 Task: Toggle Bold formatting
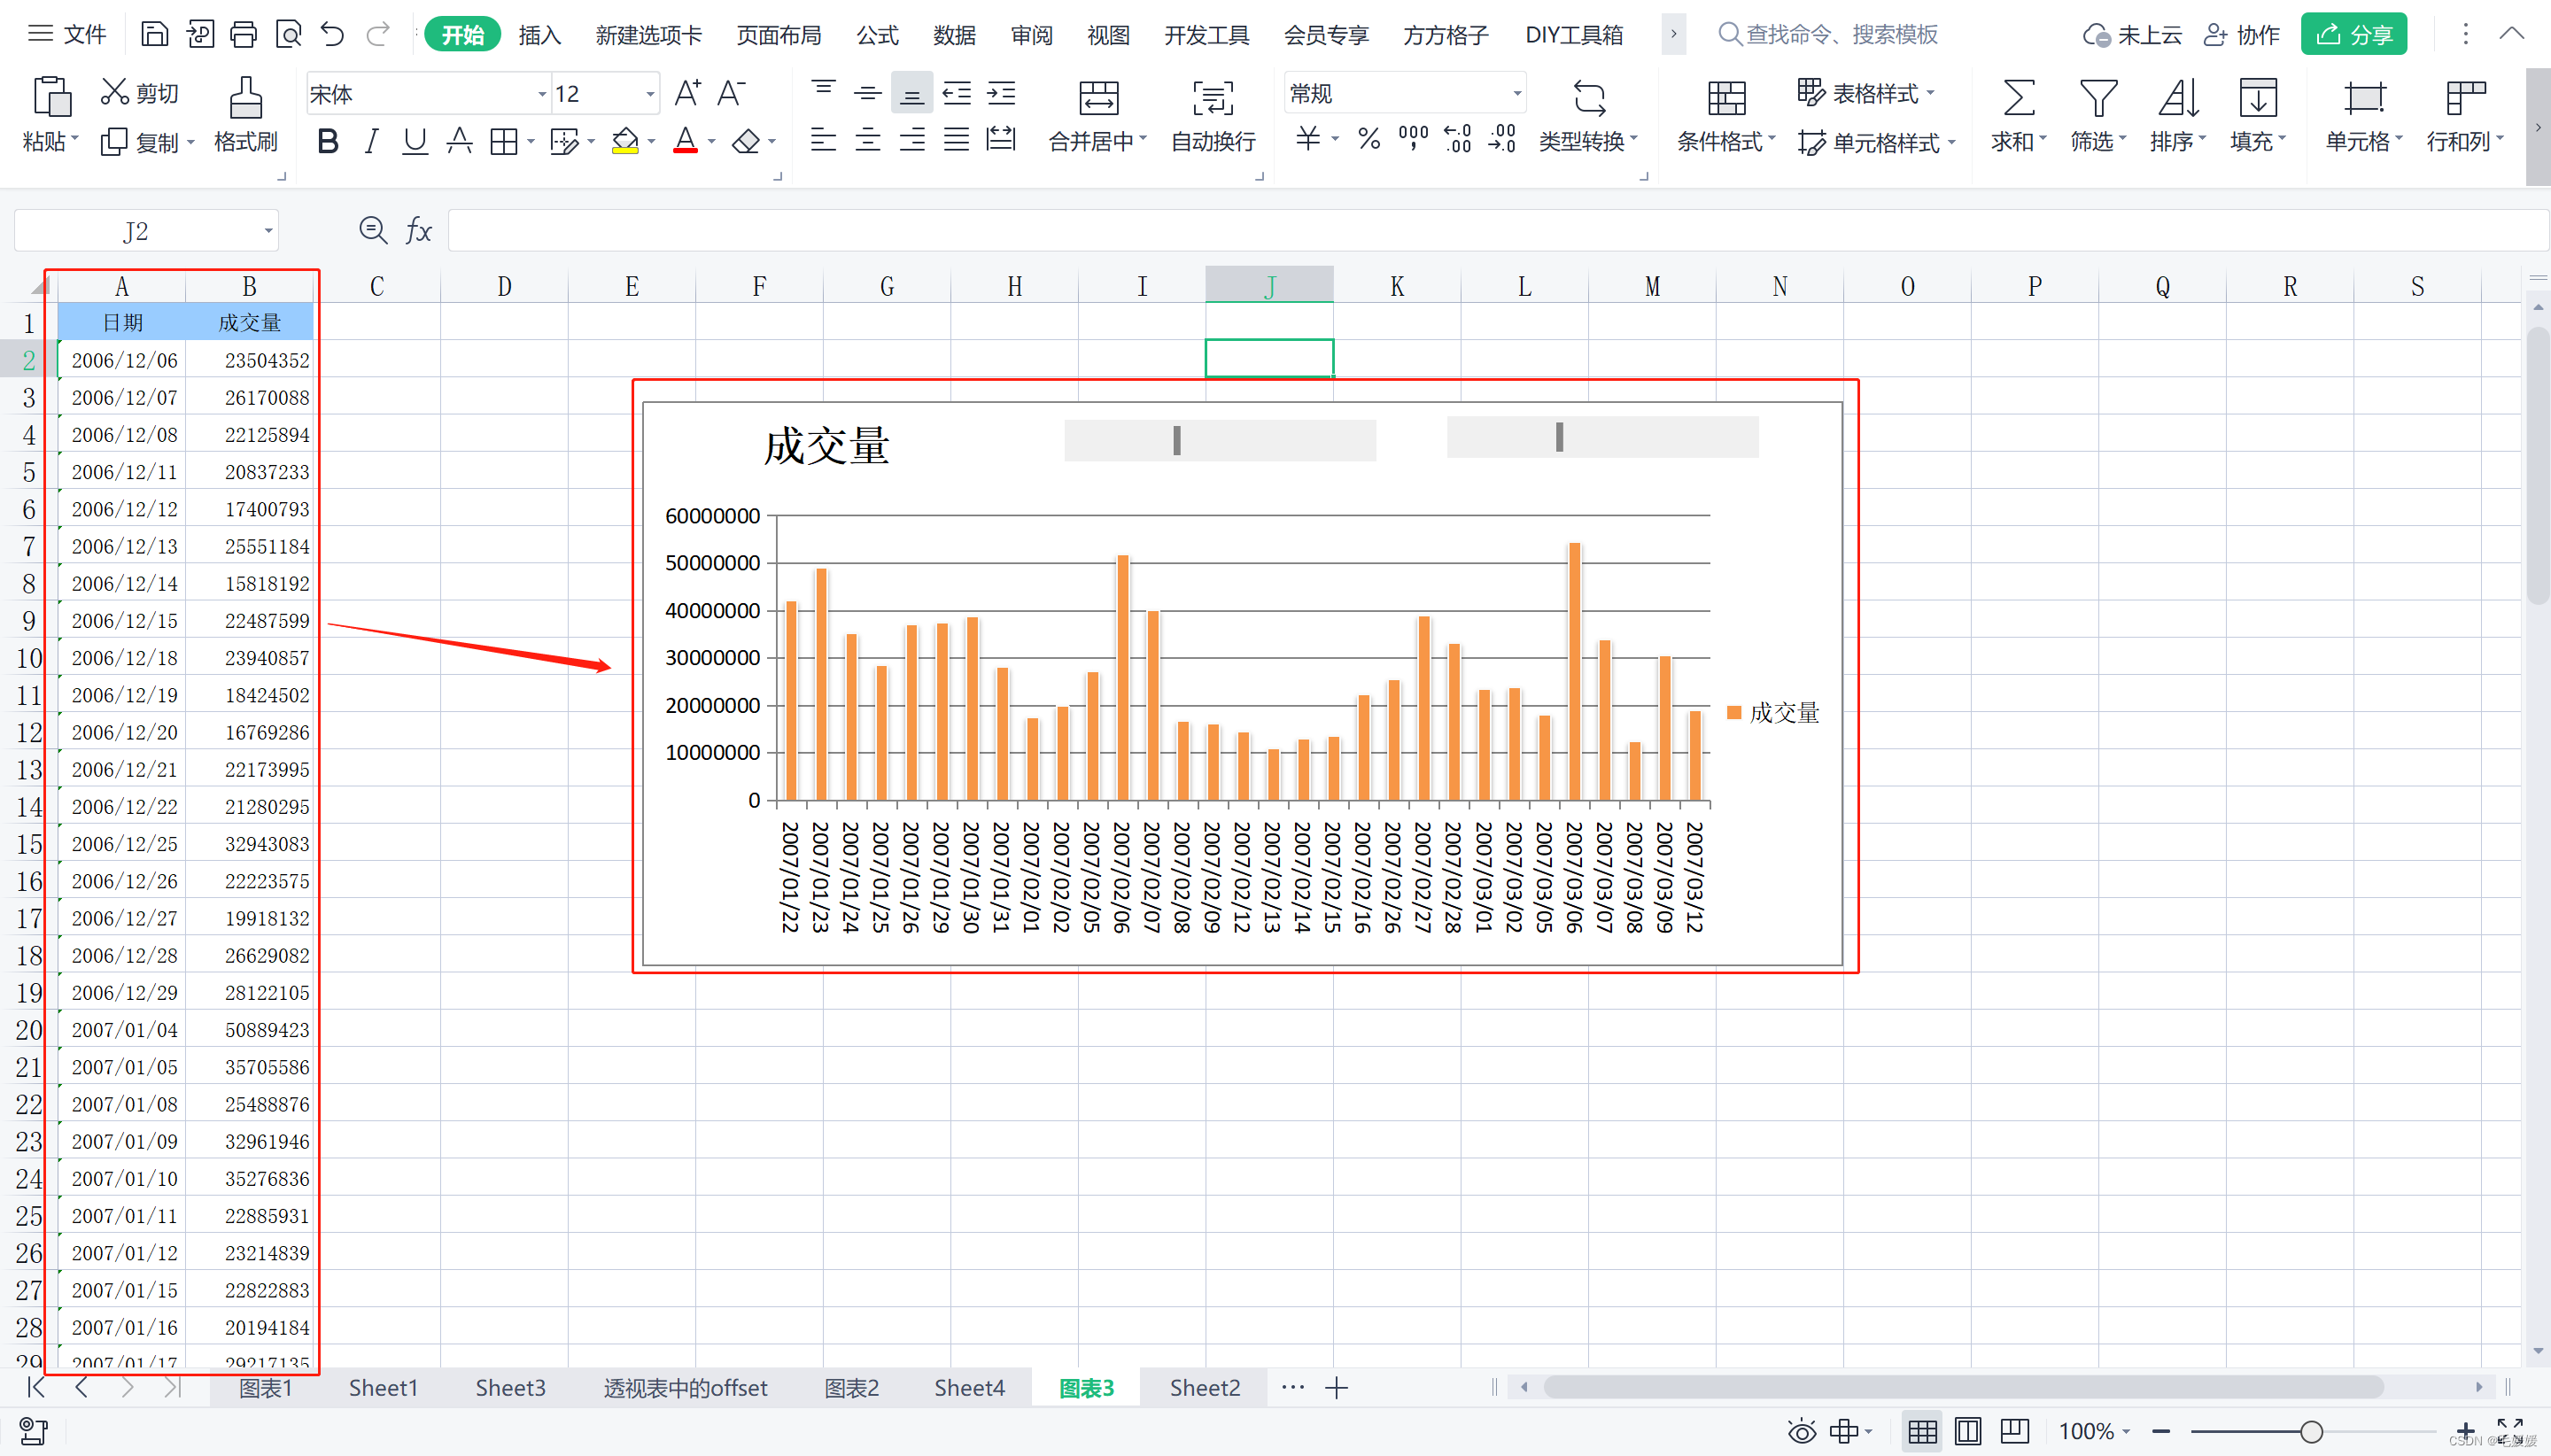[327, 141]
